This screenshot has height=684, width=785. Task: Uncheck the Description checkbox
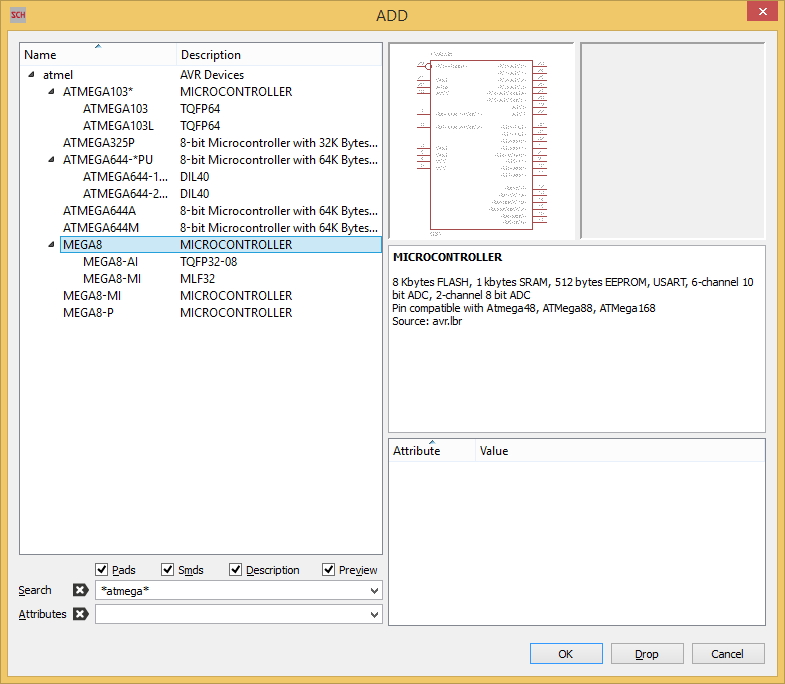235,569
